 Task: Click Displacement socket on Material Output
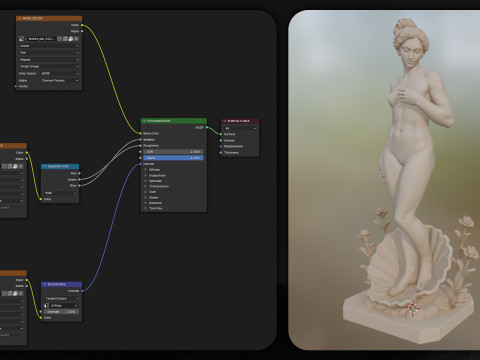221,146
